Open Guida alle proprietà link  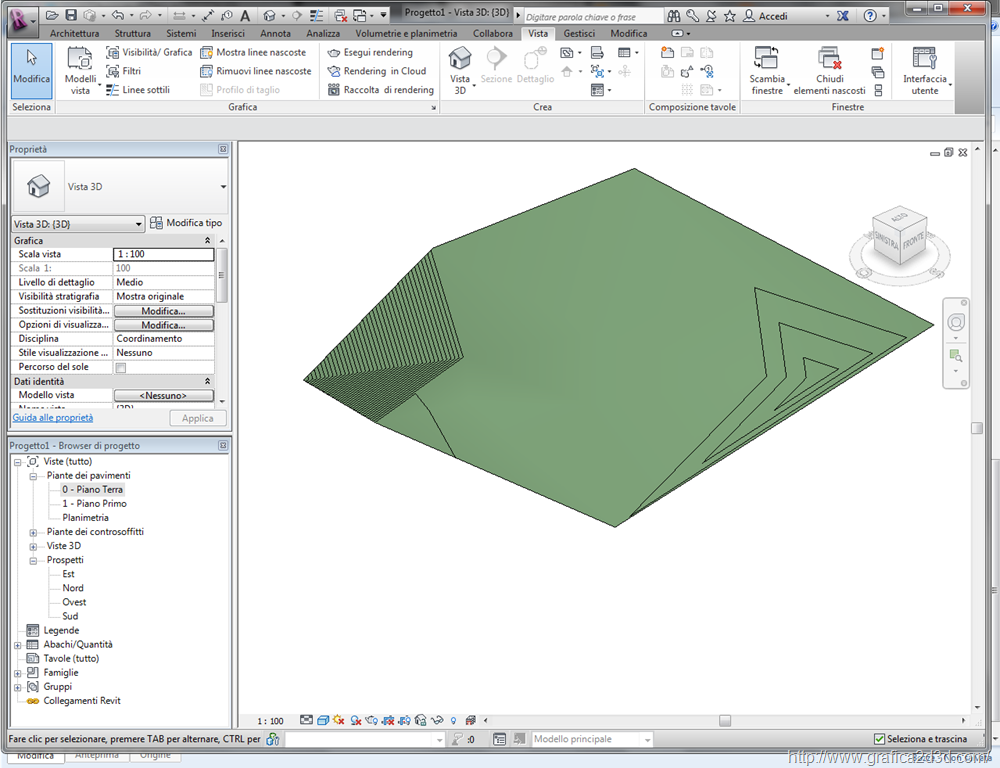[x=53, y=418]
